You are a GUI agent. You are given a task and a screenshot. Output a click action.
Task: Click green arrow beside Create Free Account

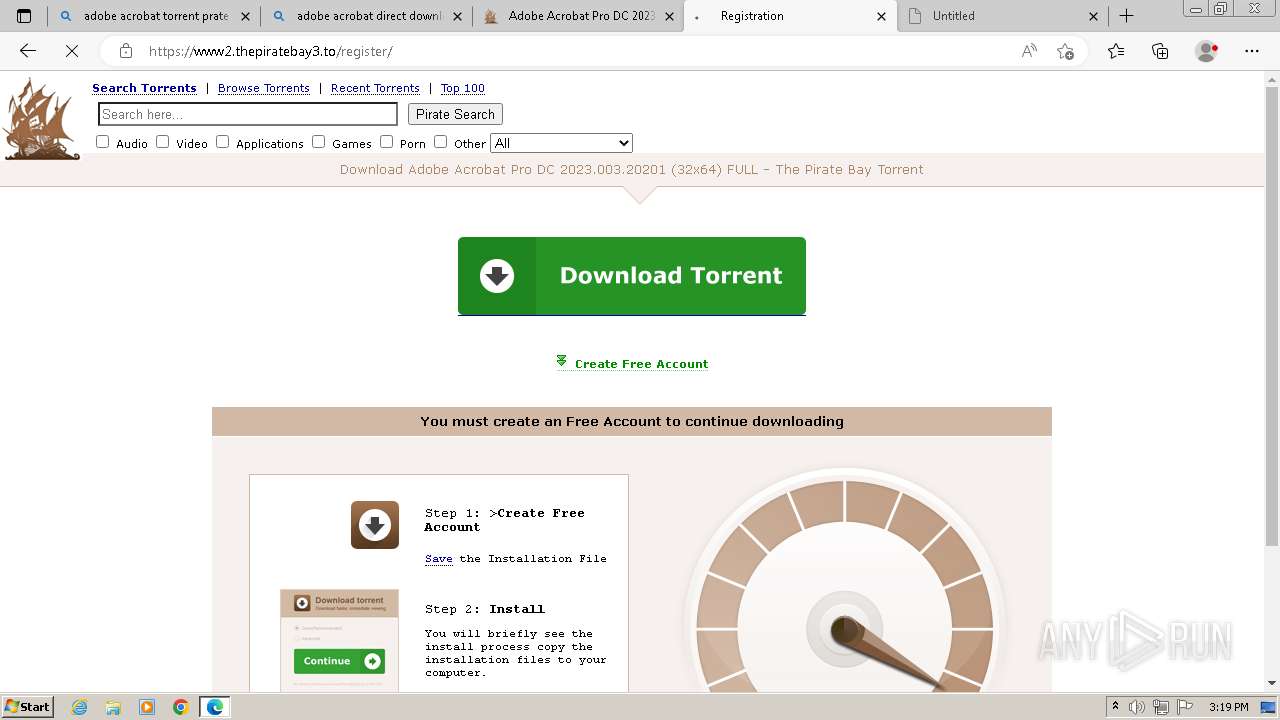(562, 362)
